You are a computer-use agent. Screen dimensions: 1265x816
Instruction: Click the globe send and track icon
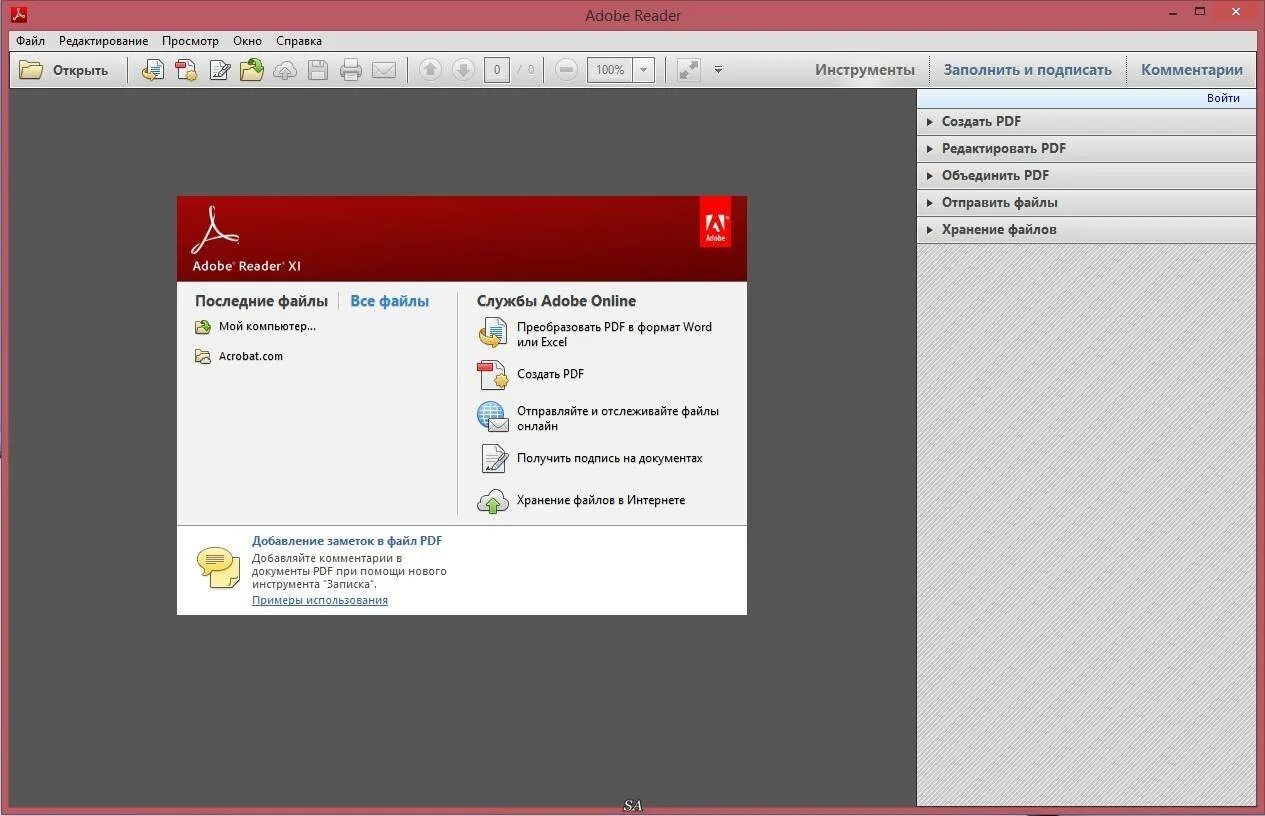[493, 417]
